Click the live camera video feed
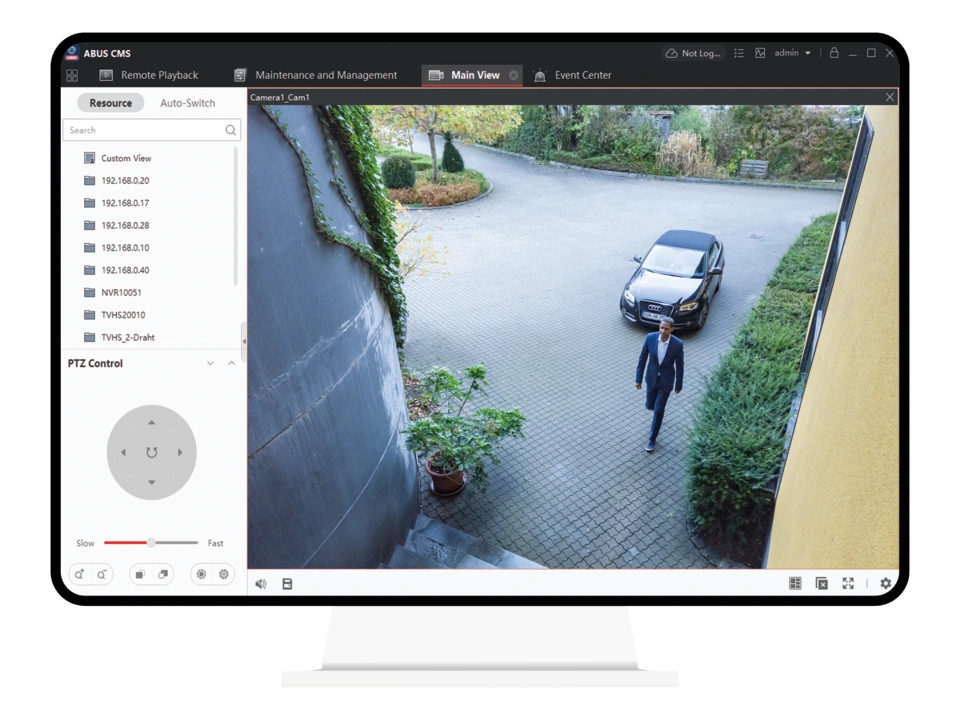 573,337
